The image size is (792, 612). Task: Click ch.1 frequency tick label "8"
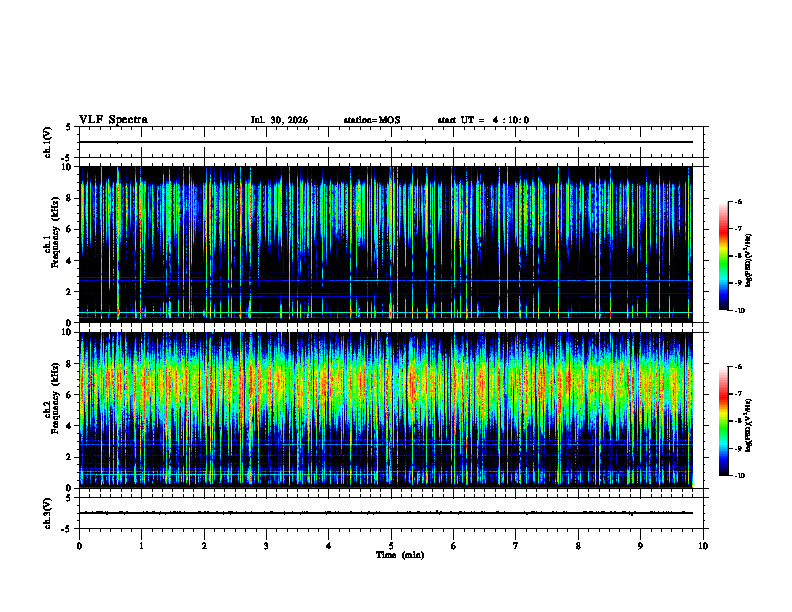point(70,198)
